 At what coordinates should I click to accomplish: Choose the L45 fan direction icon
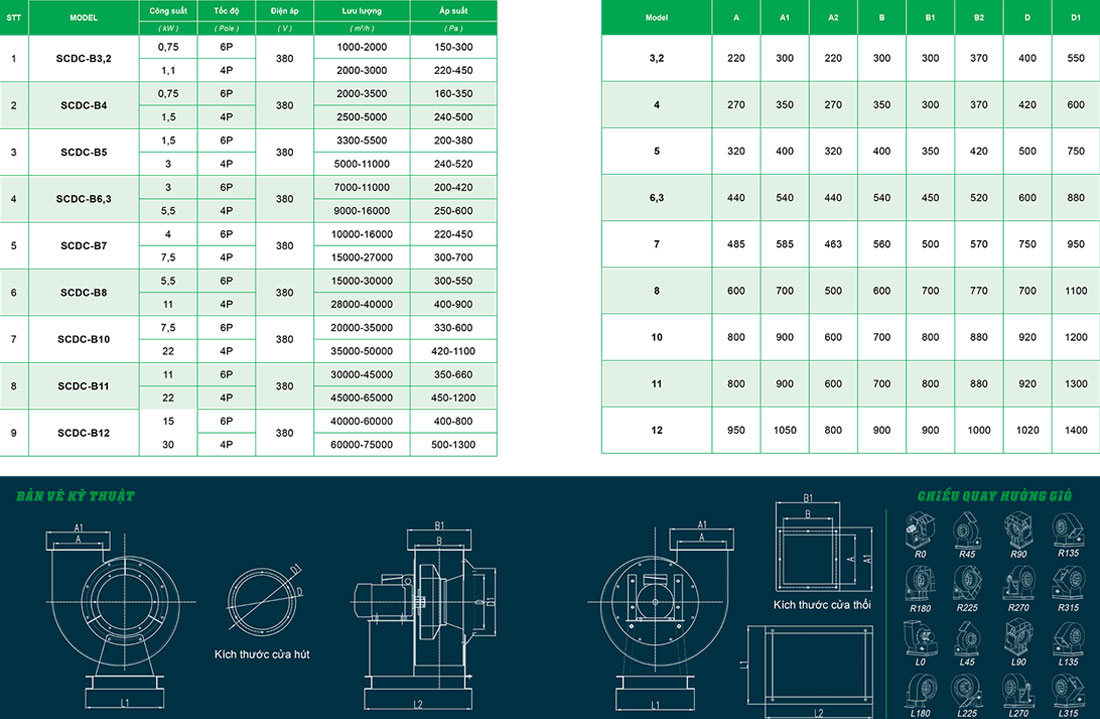[967, 639]
